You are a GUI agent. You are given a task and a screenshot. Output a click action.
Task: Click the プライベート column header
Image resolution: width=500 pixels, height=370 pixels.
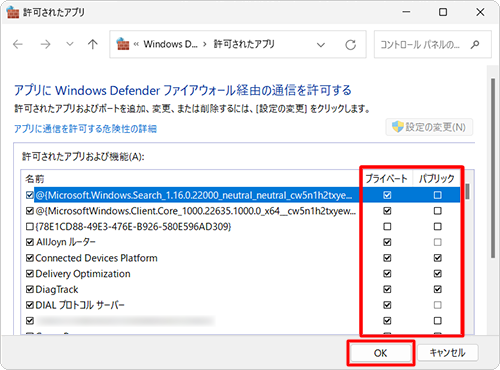pos(387,179)
